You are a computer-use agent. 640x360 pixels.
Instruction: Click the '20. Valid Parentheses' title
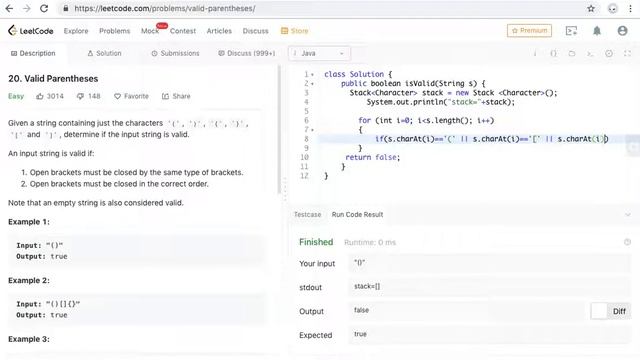click(x=53, y=79)
